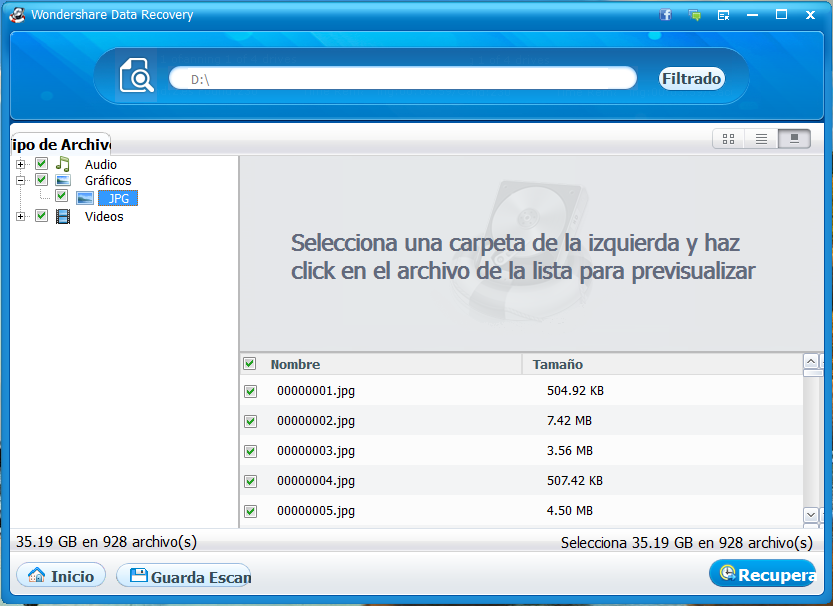Click file list scroll up arrow
833x606 pixels.
click(811, 362)
